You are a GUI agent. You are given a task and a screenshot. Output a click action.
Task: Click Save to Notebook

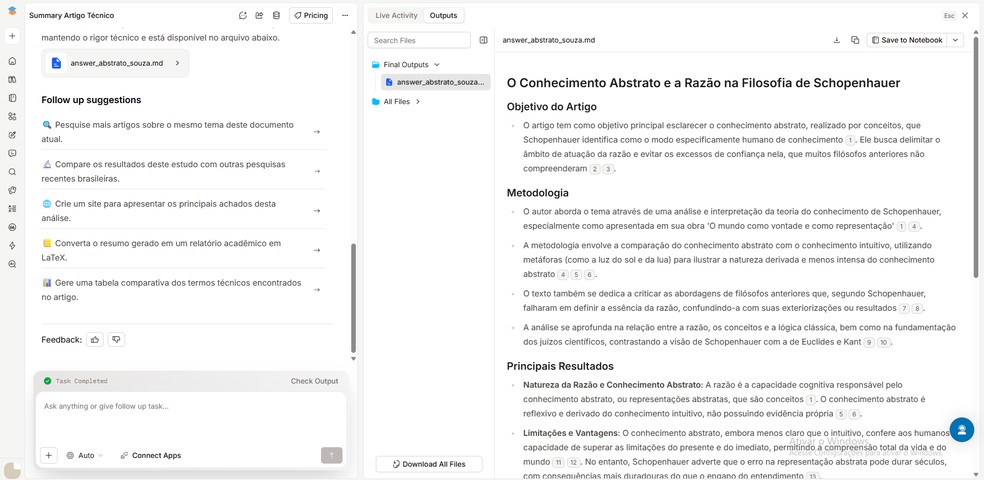[907, 40]
